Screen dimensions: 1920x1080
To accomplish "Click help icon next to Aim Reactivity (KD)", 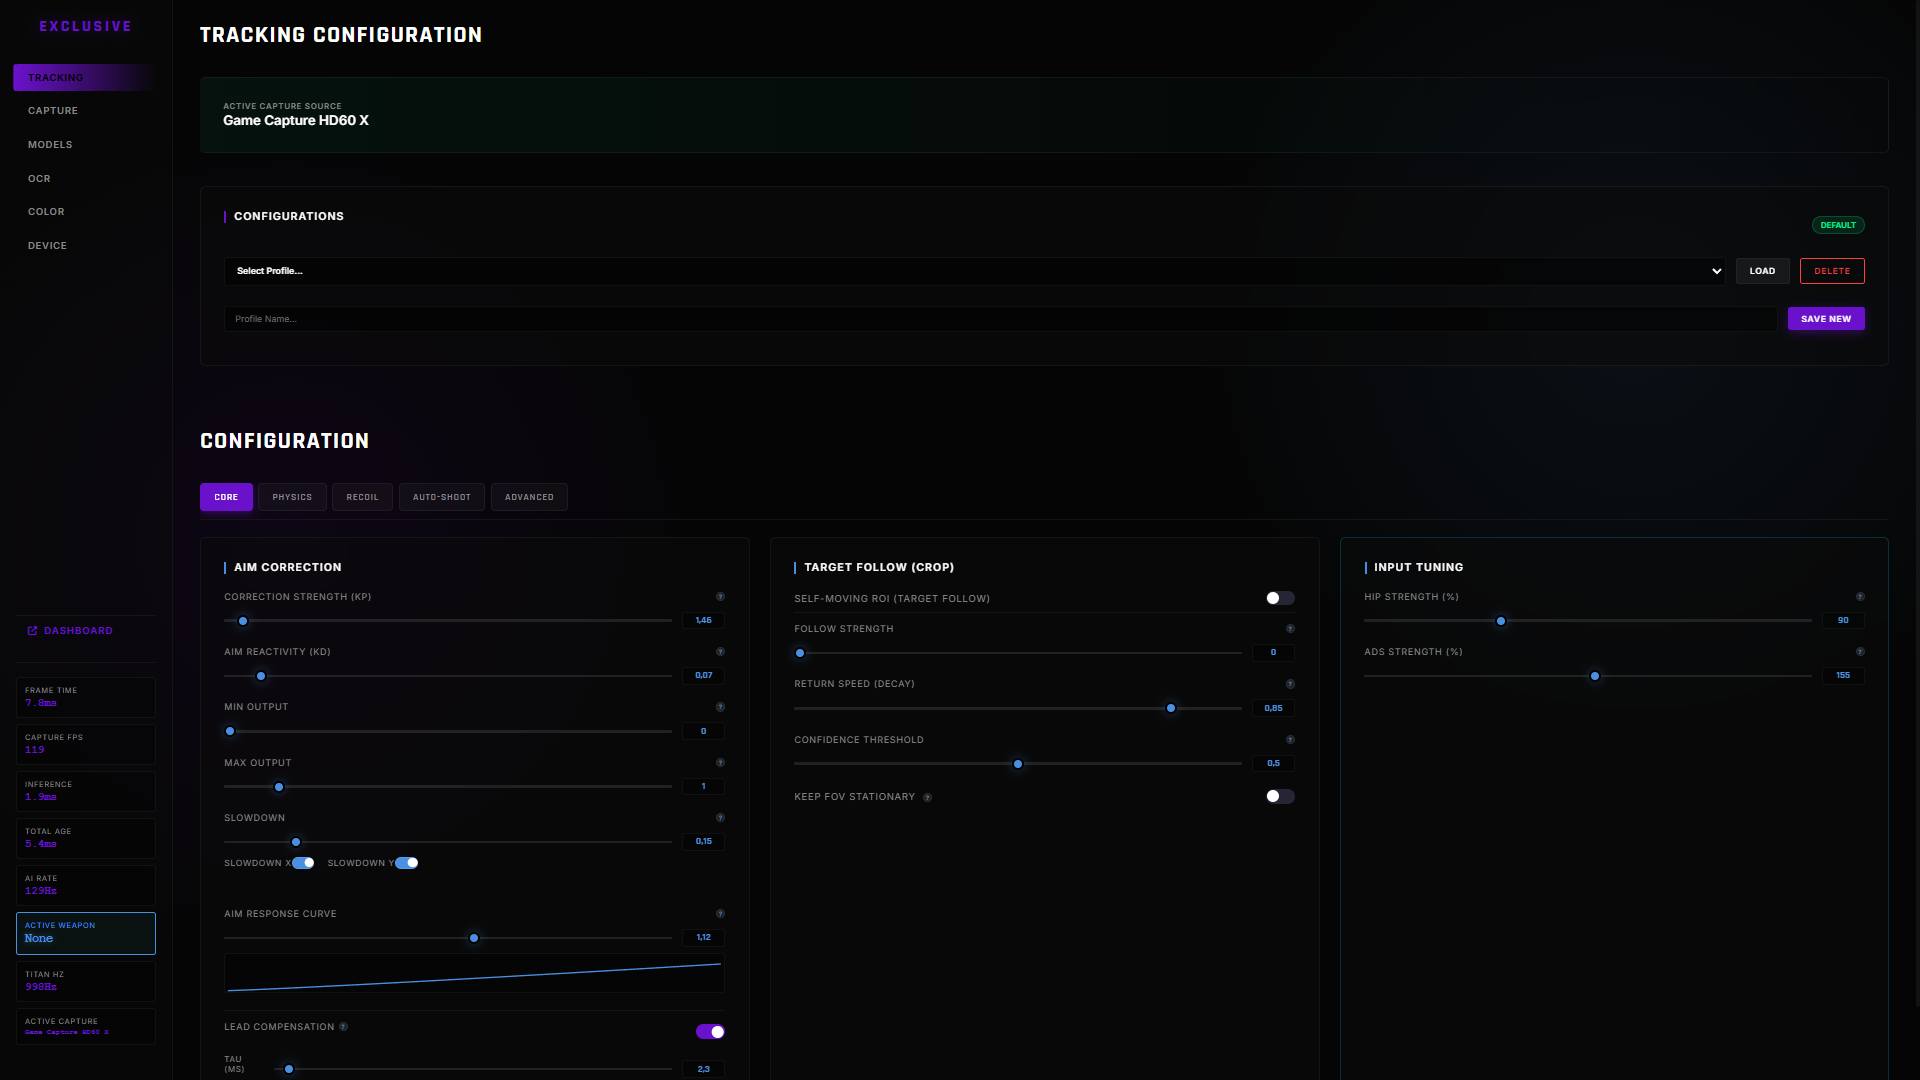I will pos(720,652).
